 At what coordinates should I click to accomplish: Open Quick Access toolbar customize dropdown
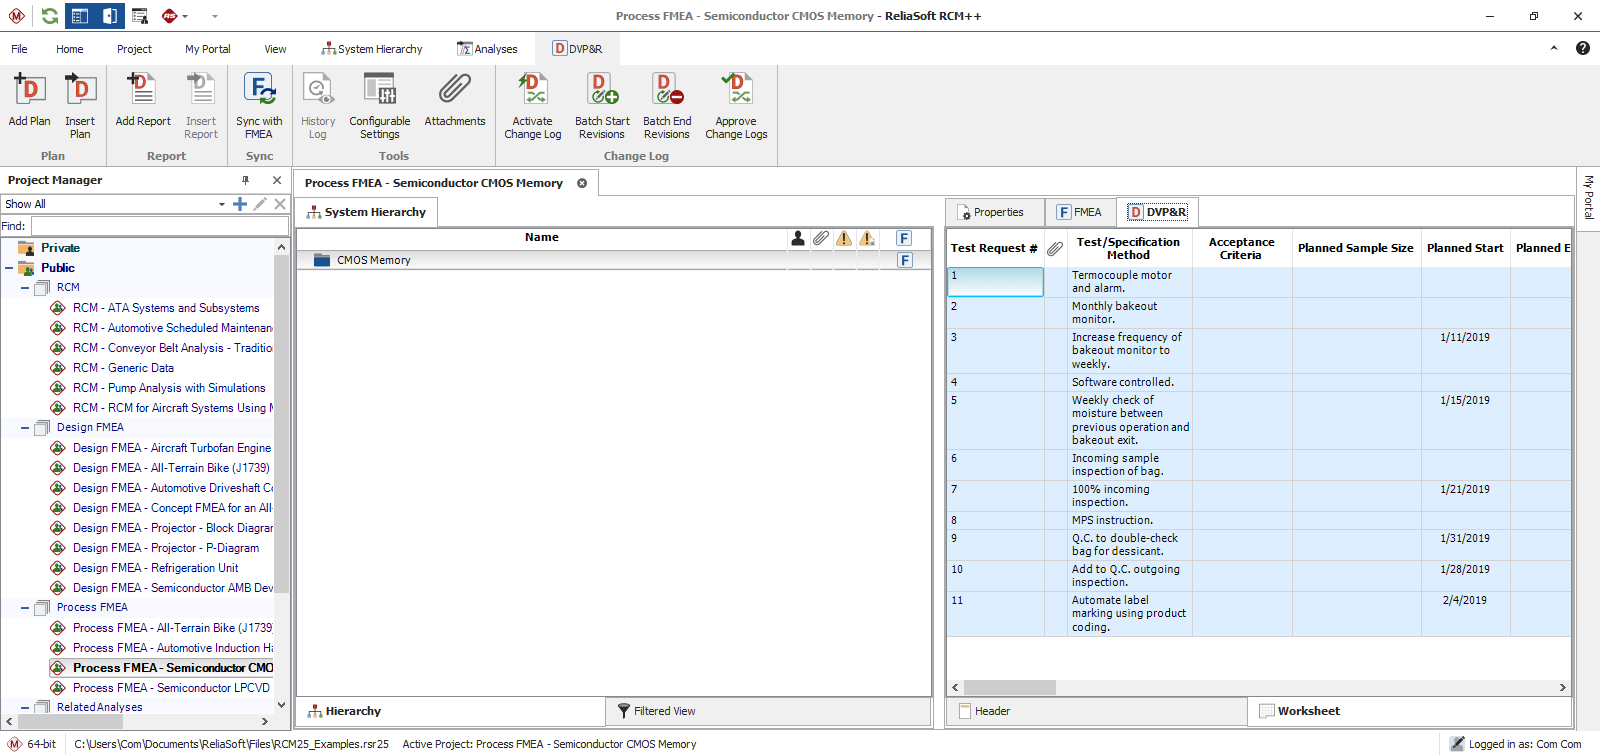(215, 16)
